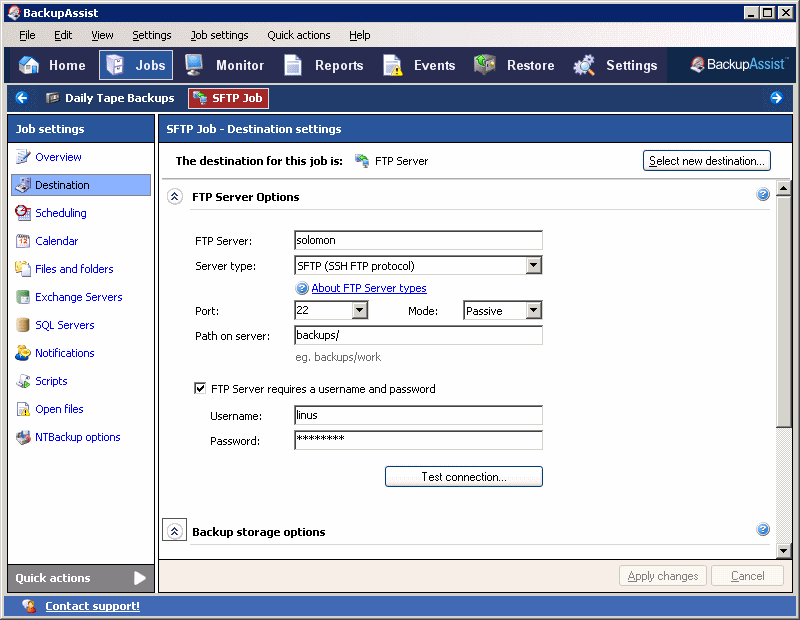Viewport: 800px width, 620px height.
Task: Click the Calendar icon in sidebar
Action: [23, 241]
